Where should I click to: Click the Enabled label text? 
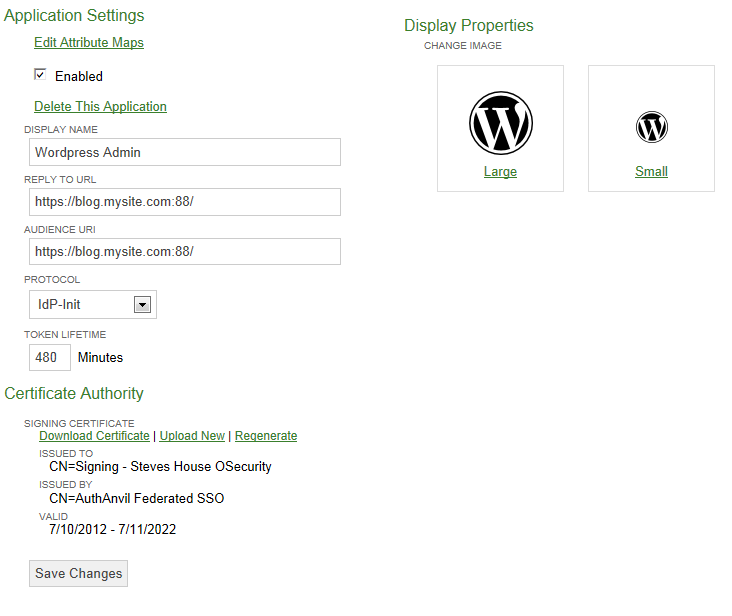tap(79, 76)
